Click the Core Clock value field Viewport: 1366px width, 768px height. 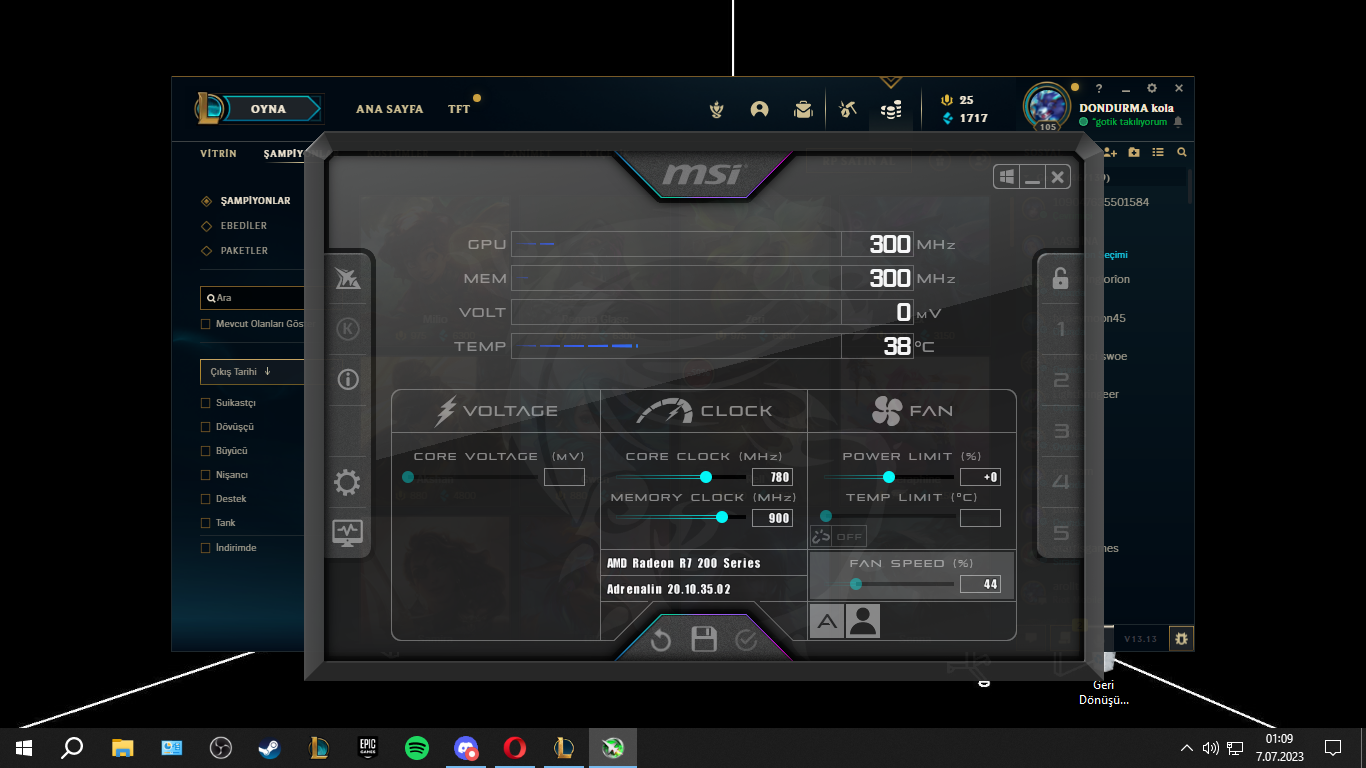pyautogui.click(x=772, y=477)
